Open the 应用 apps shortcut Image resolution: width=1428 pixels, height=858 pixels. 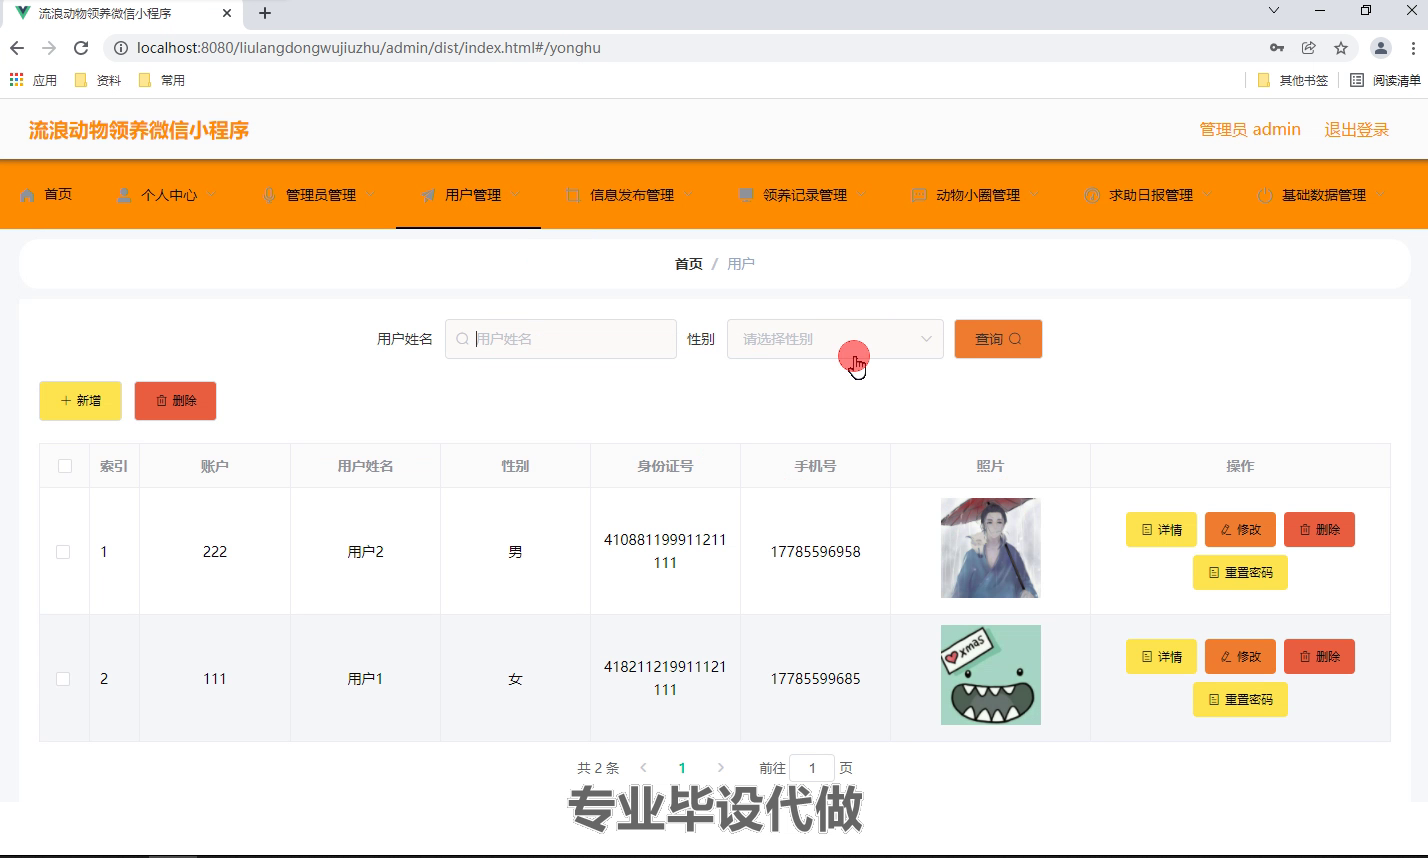click(34, 80)
